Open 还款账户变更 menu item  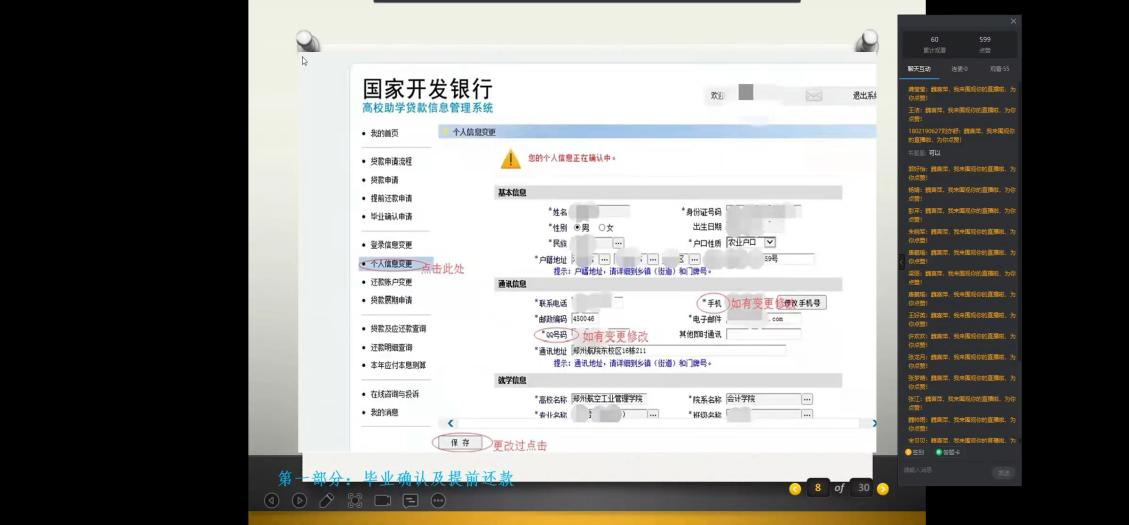(x=391, y=282)
